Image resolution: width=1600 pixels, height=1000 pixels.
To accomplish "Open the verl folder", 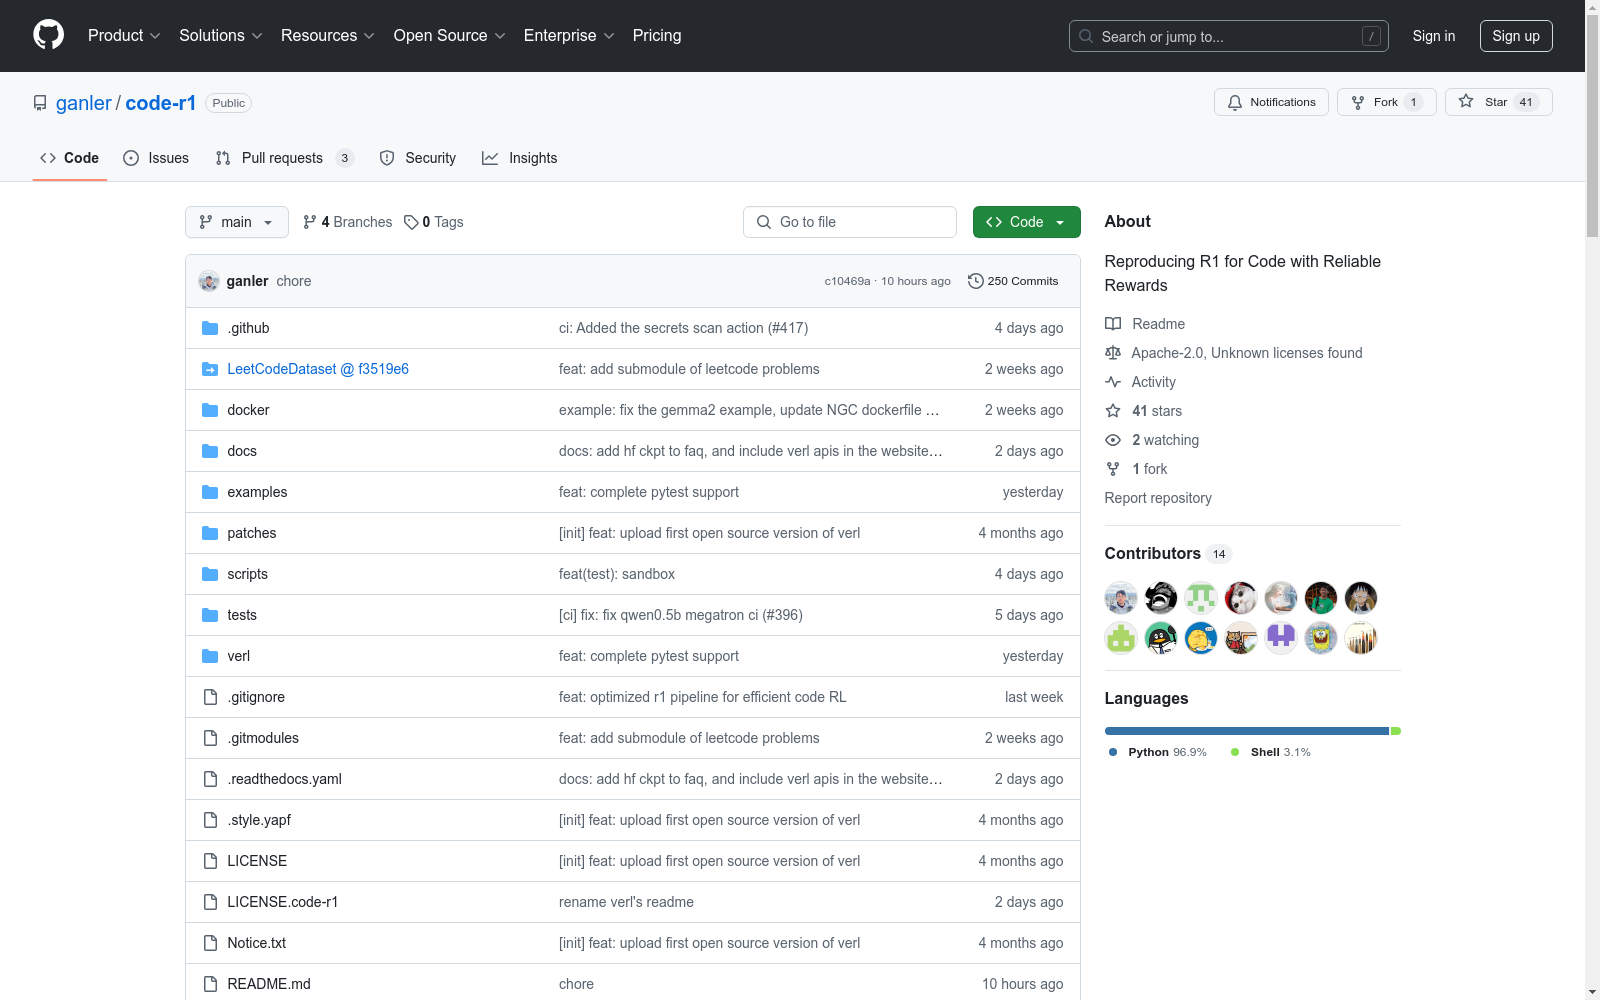I will (239, 656).
